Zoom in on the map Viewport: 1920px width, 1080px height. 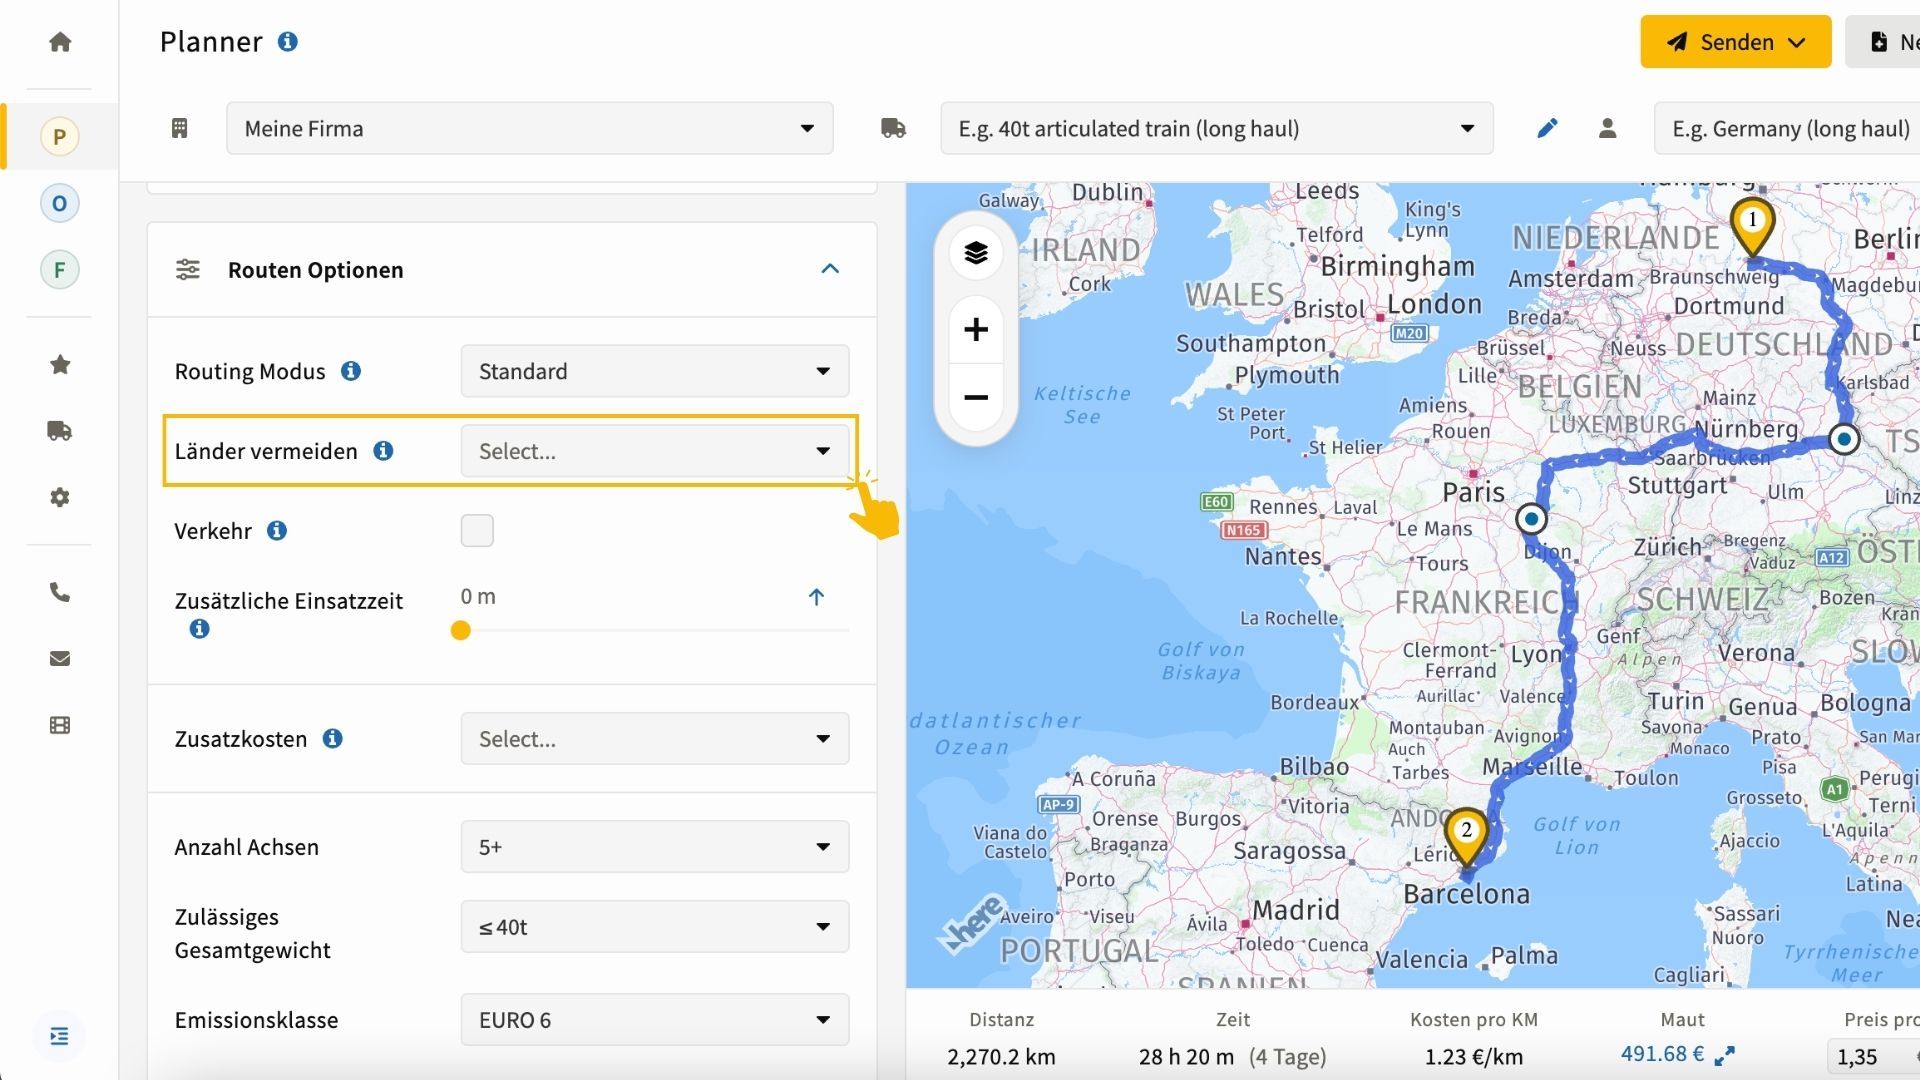(x=976, y=330)
